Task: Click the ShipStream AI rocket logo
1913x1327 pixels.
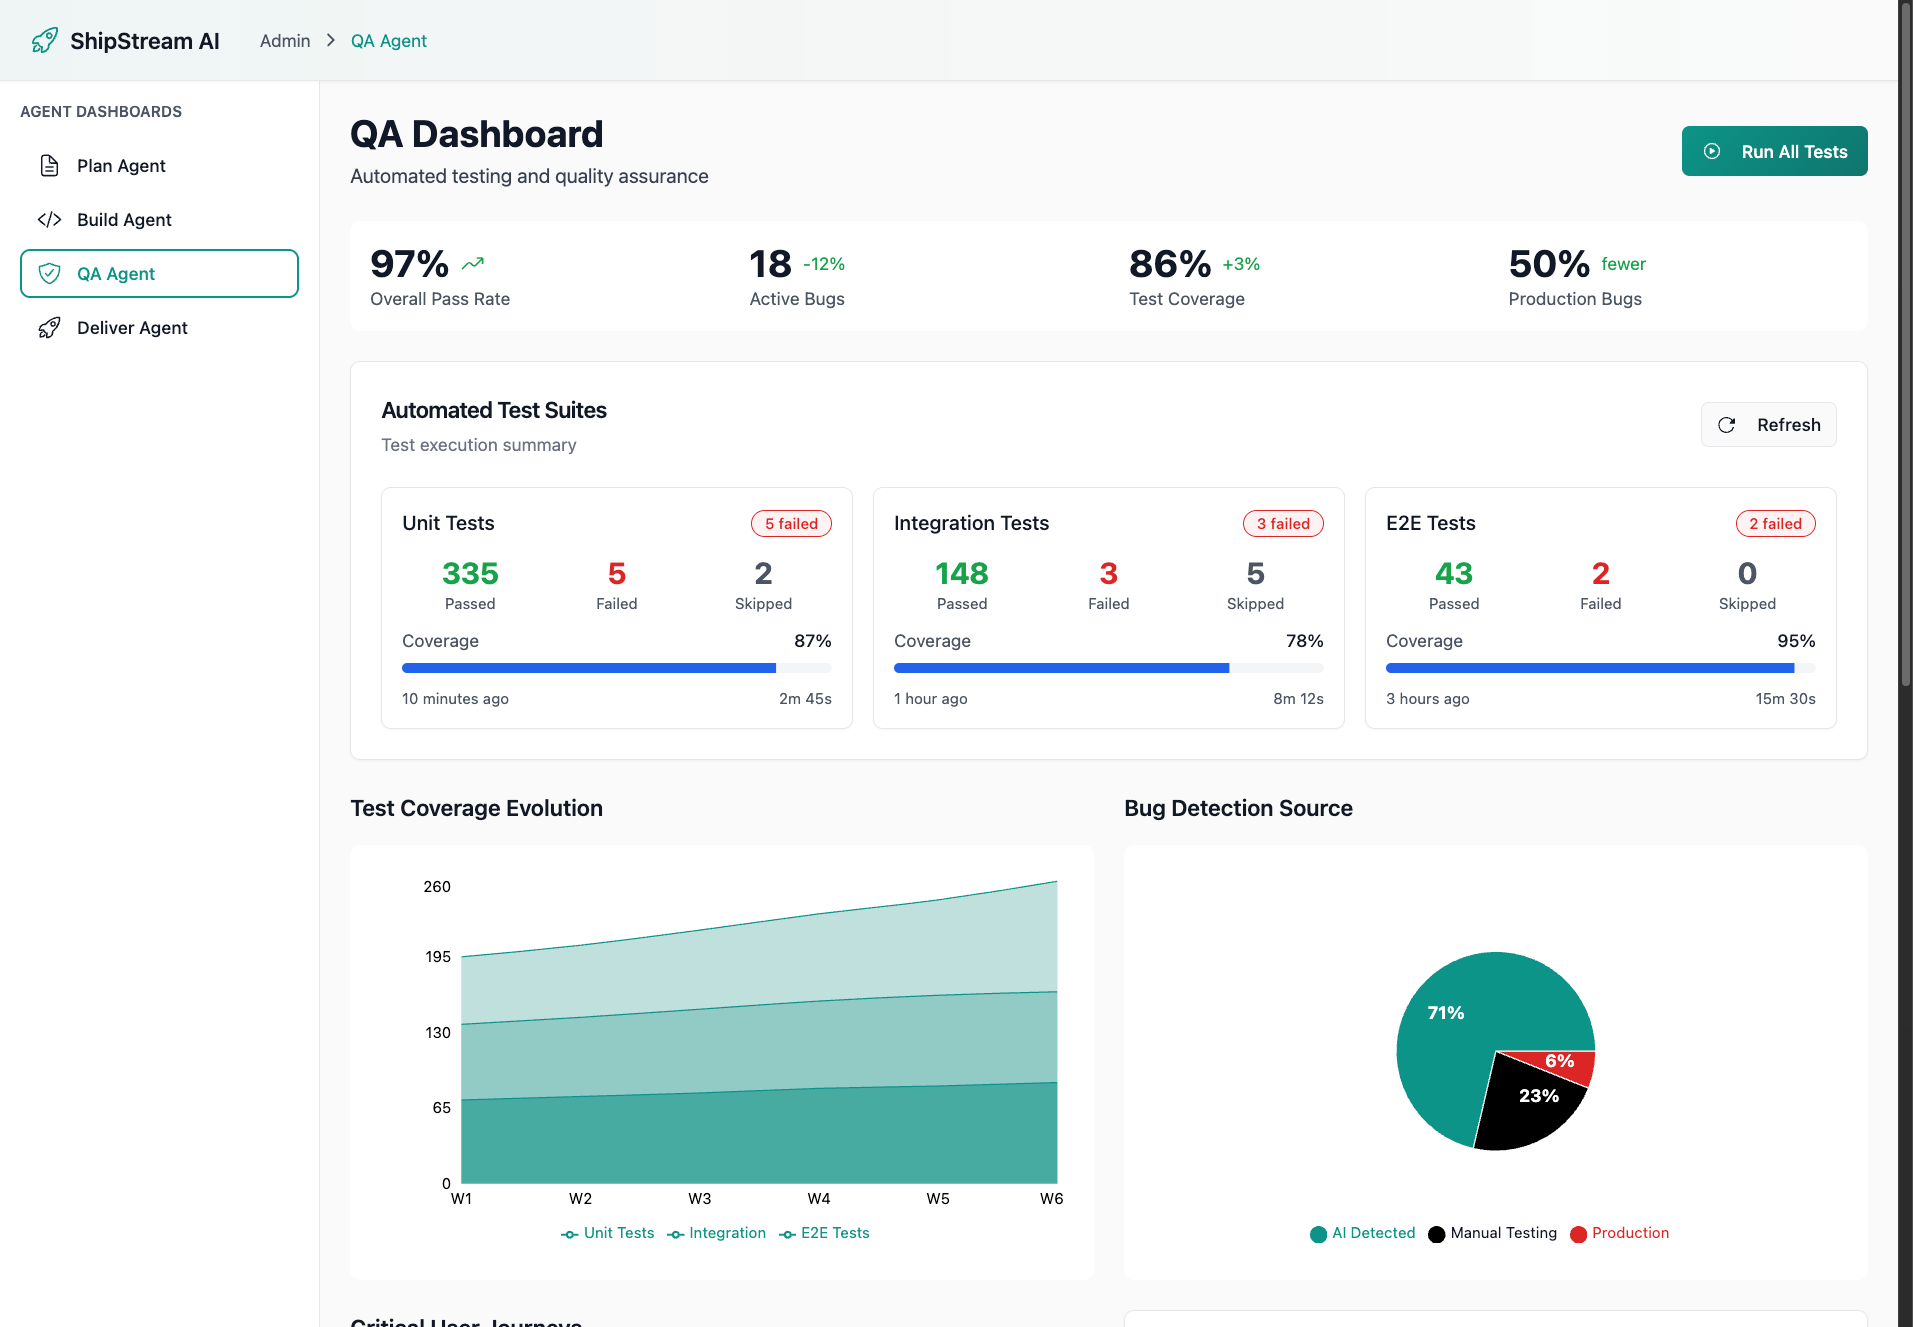Action: pyautogui.click(x=44, y=40)
